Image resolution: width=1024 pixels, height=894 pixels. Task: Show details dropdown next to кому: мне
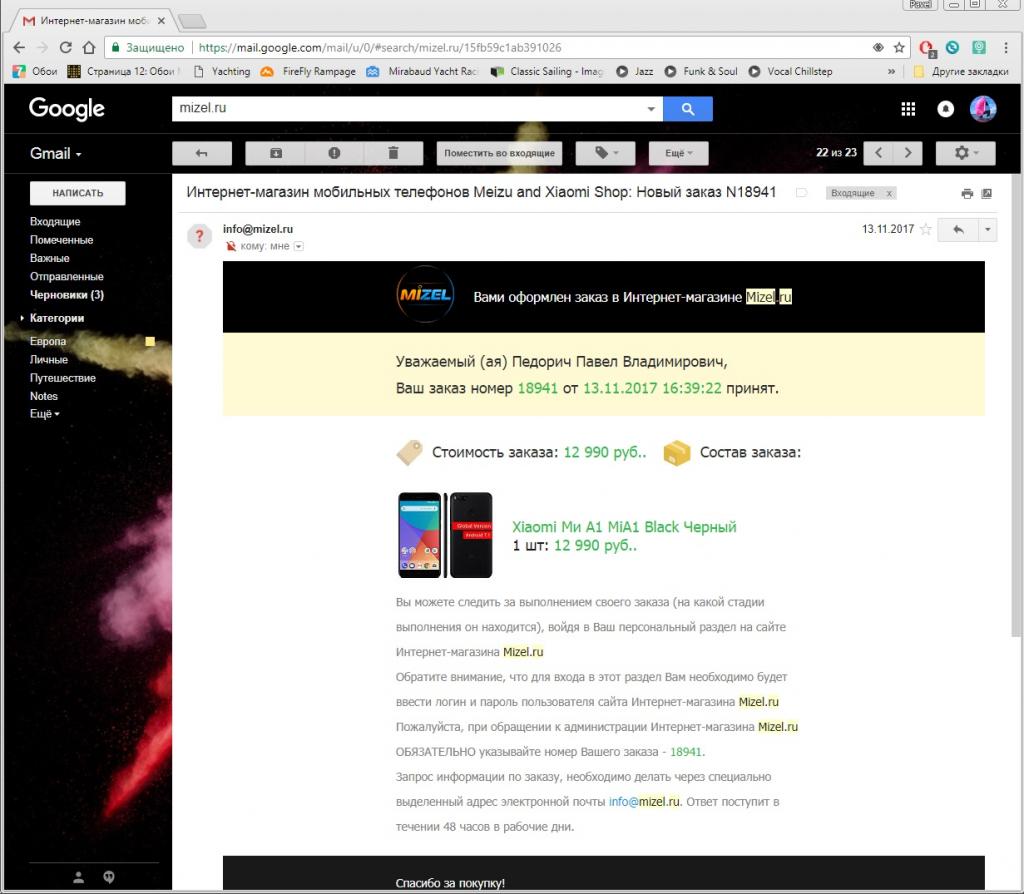298,246
